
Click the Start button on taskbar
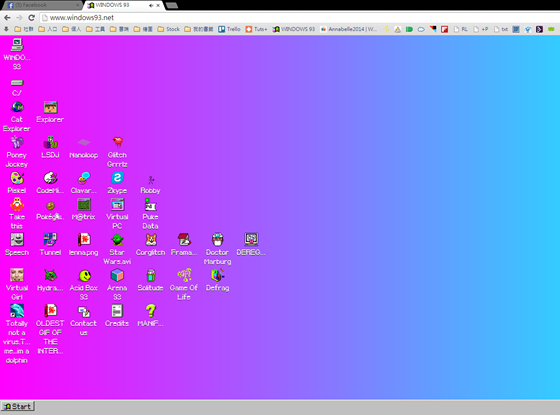[18, 406]
